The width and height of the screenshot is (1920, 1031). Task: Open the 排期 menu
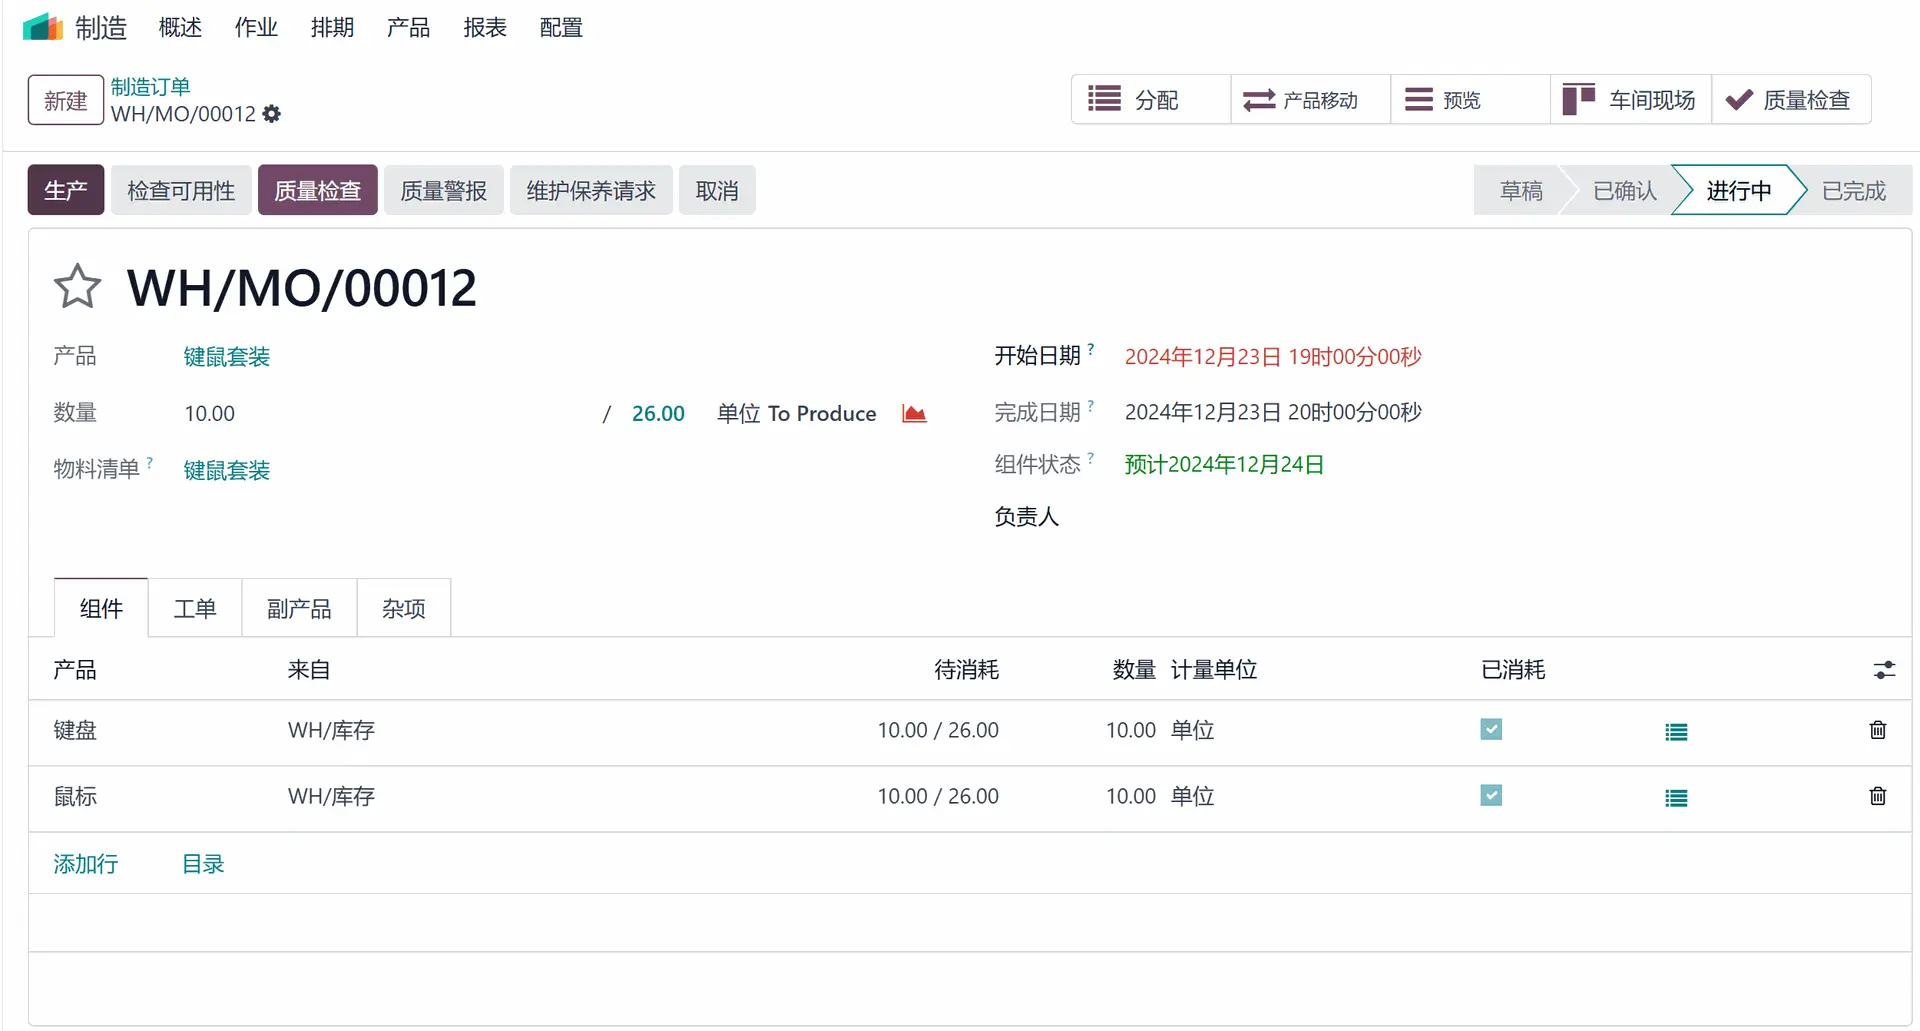332,27
